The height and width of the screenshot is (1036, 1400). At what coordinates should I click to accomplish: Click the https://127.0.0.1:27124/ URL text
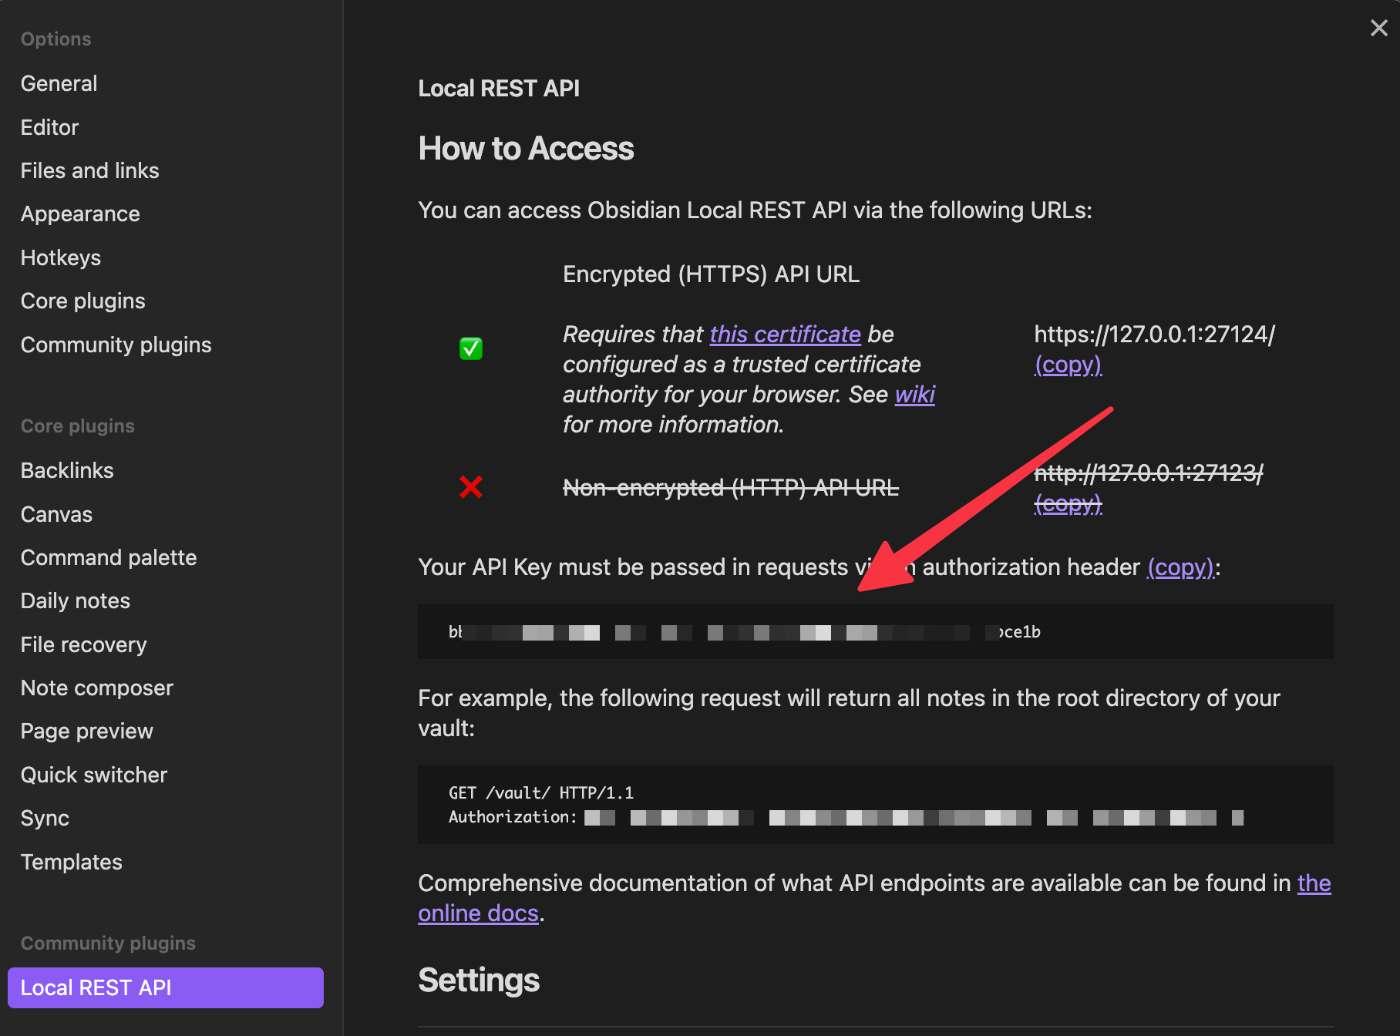click(1154, 334)
